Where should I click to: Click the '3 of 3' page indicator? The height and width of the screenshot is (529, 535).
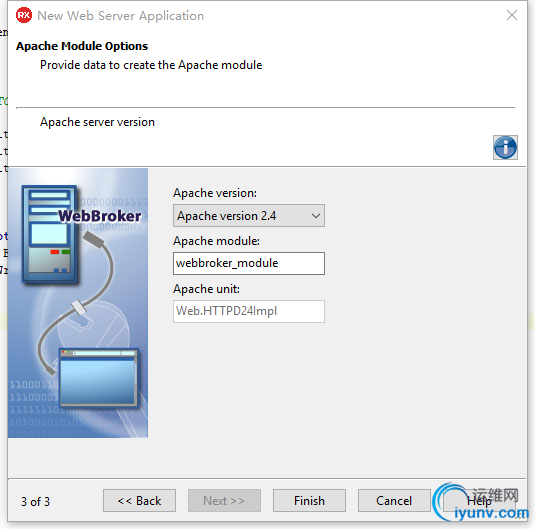35,501
